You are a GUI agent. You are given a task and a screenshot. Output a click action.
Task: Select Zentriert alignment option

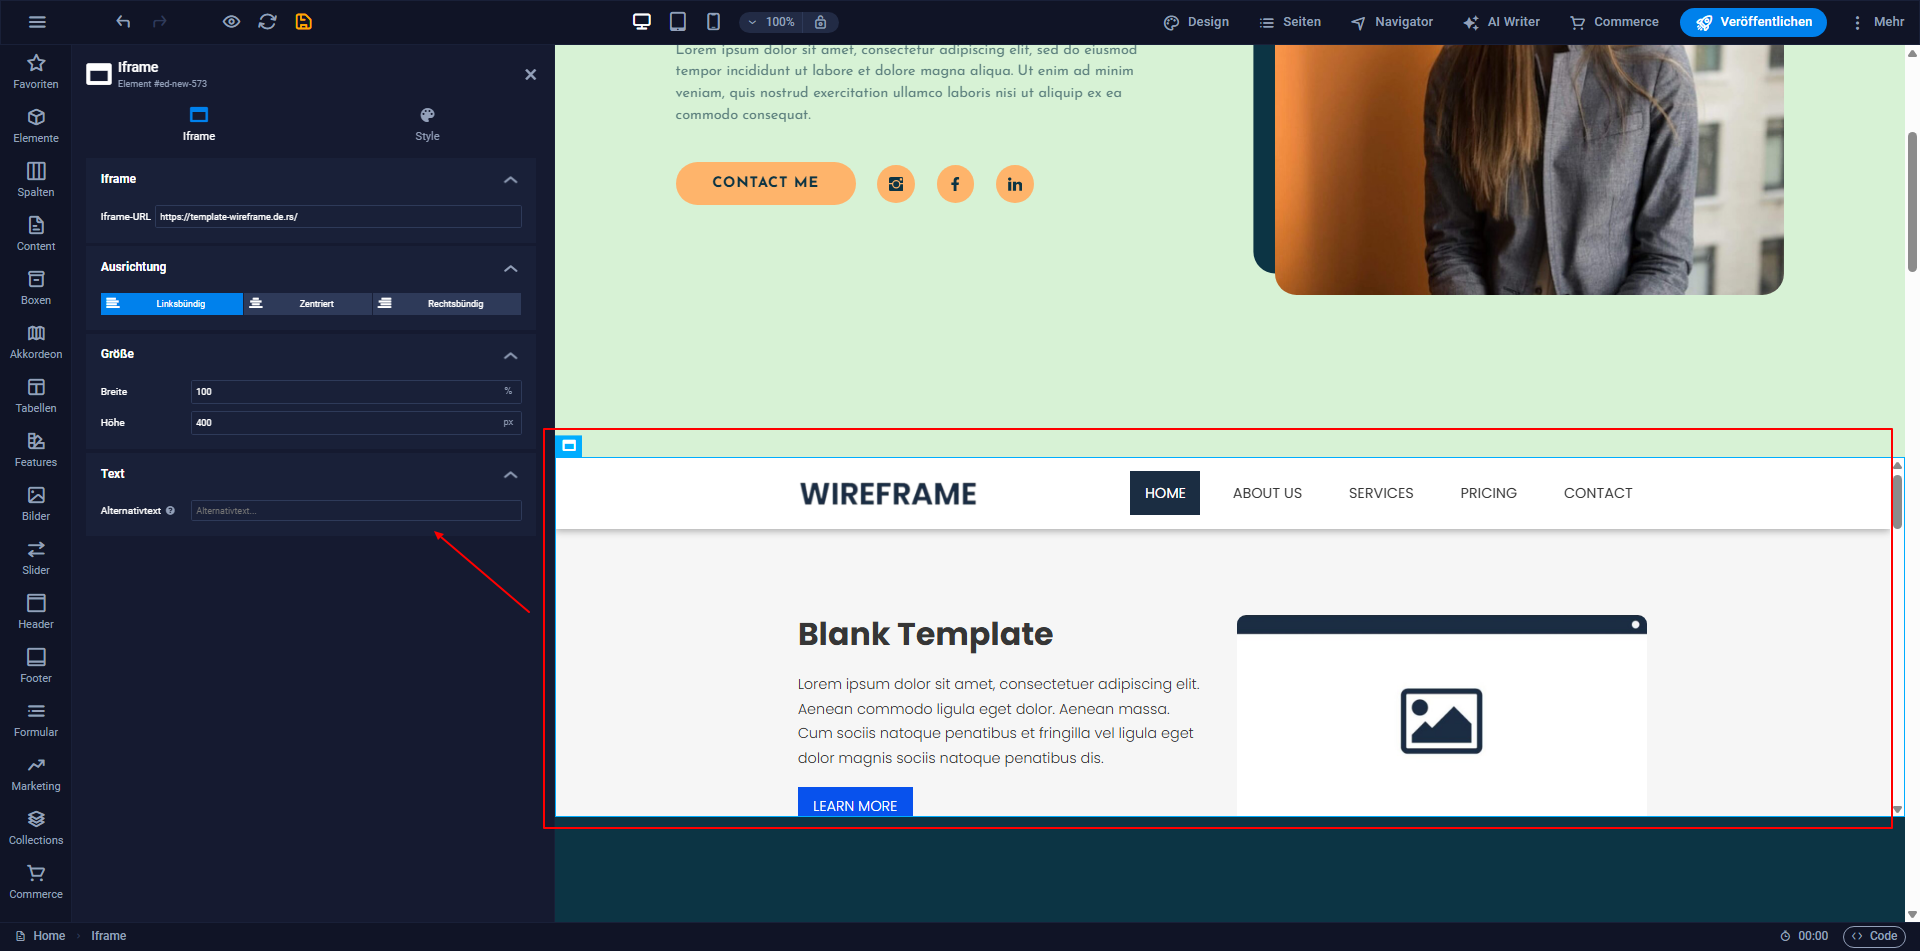point(308,304)
